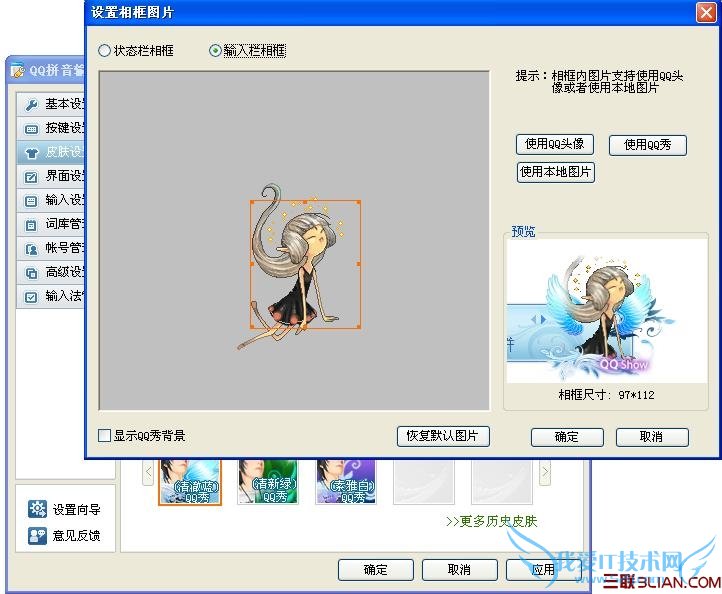Select the 清澈蓝 QQ秀 skin thumbnail
This screenshot has height=594, width=722.
[190, 482]
